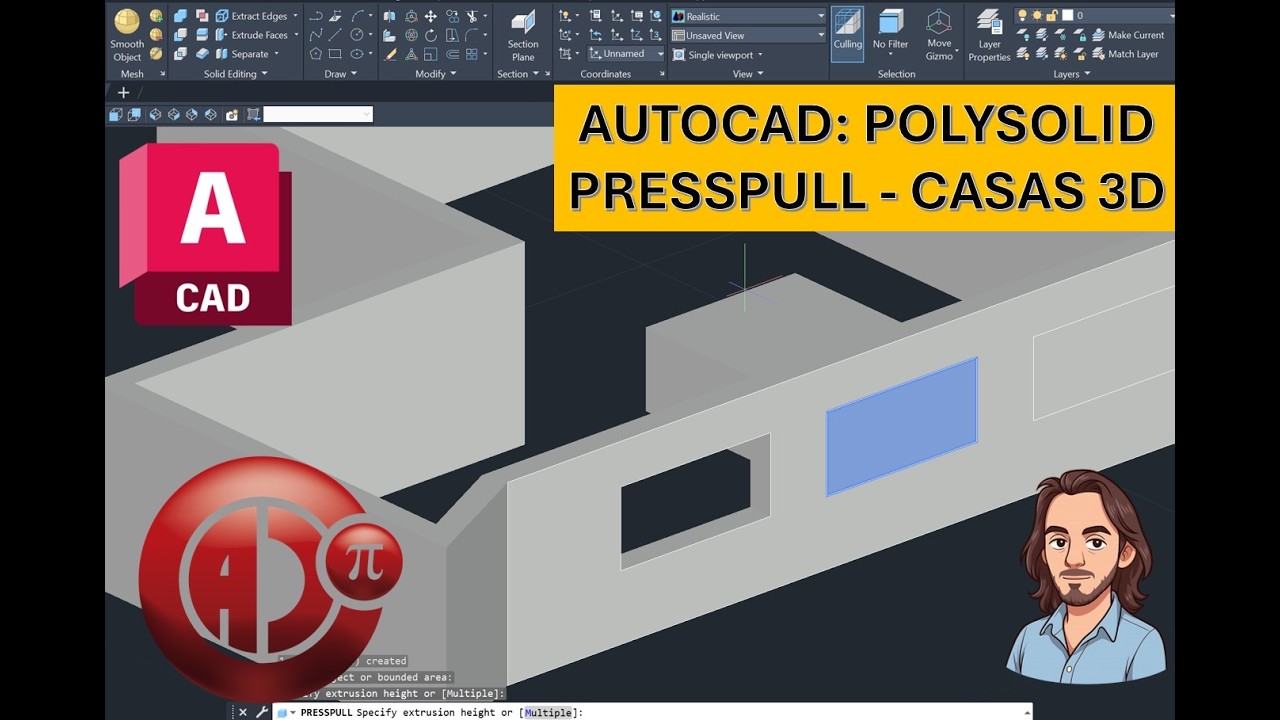Open the Realistic visual style dropdown
Viewport: 1280px width, 720px height.
pos(748,16)
